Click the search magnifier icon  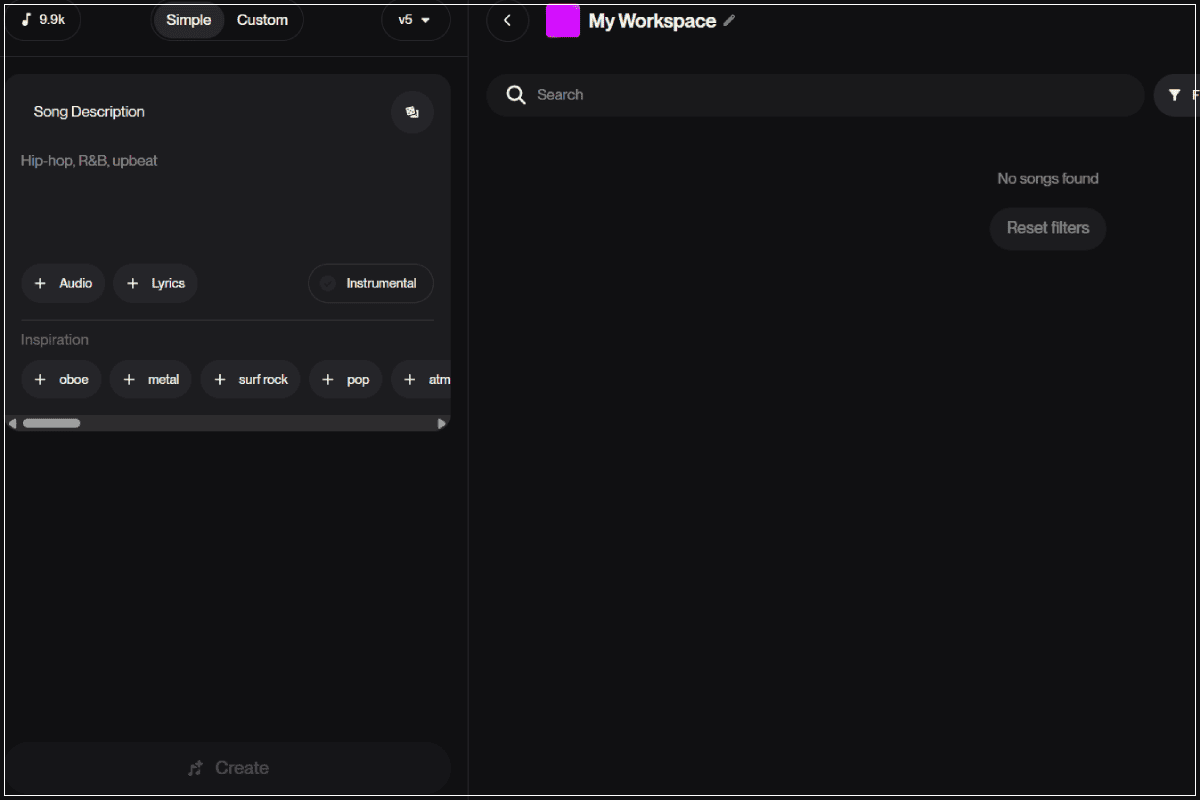click(516, 95)
